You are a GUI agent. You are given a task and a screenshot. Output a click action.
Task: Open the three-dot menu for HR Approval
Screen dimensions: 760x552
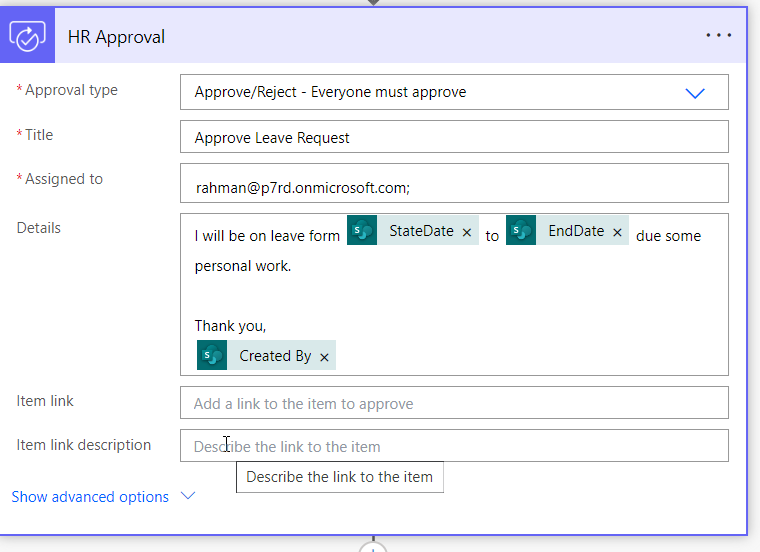pos(719,35)
